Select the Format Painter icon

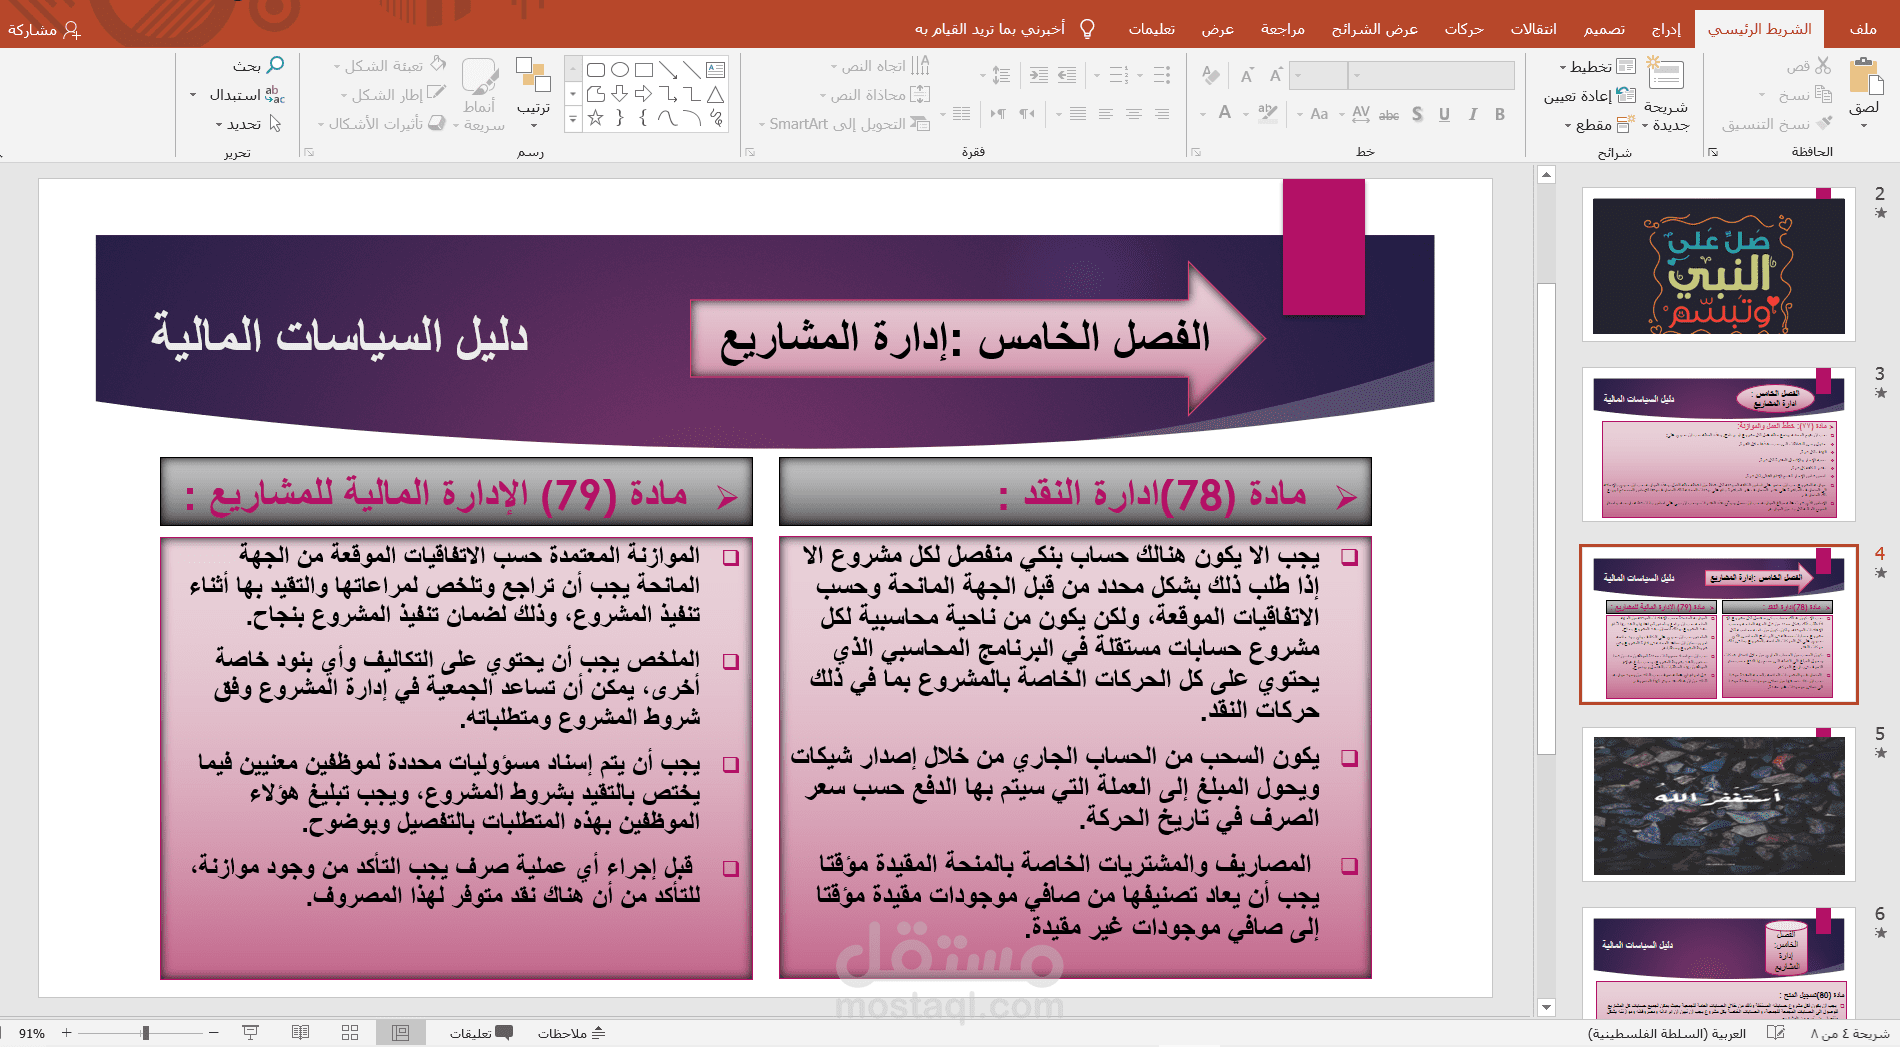click(1823, 124)
